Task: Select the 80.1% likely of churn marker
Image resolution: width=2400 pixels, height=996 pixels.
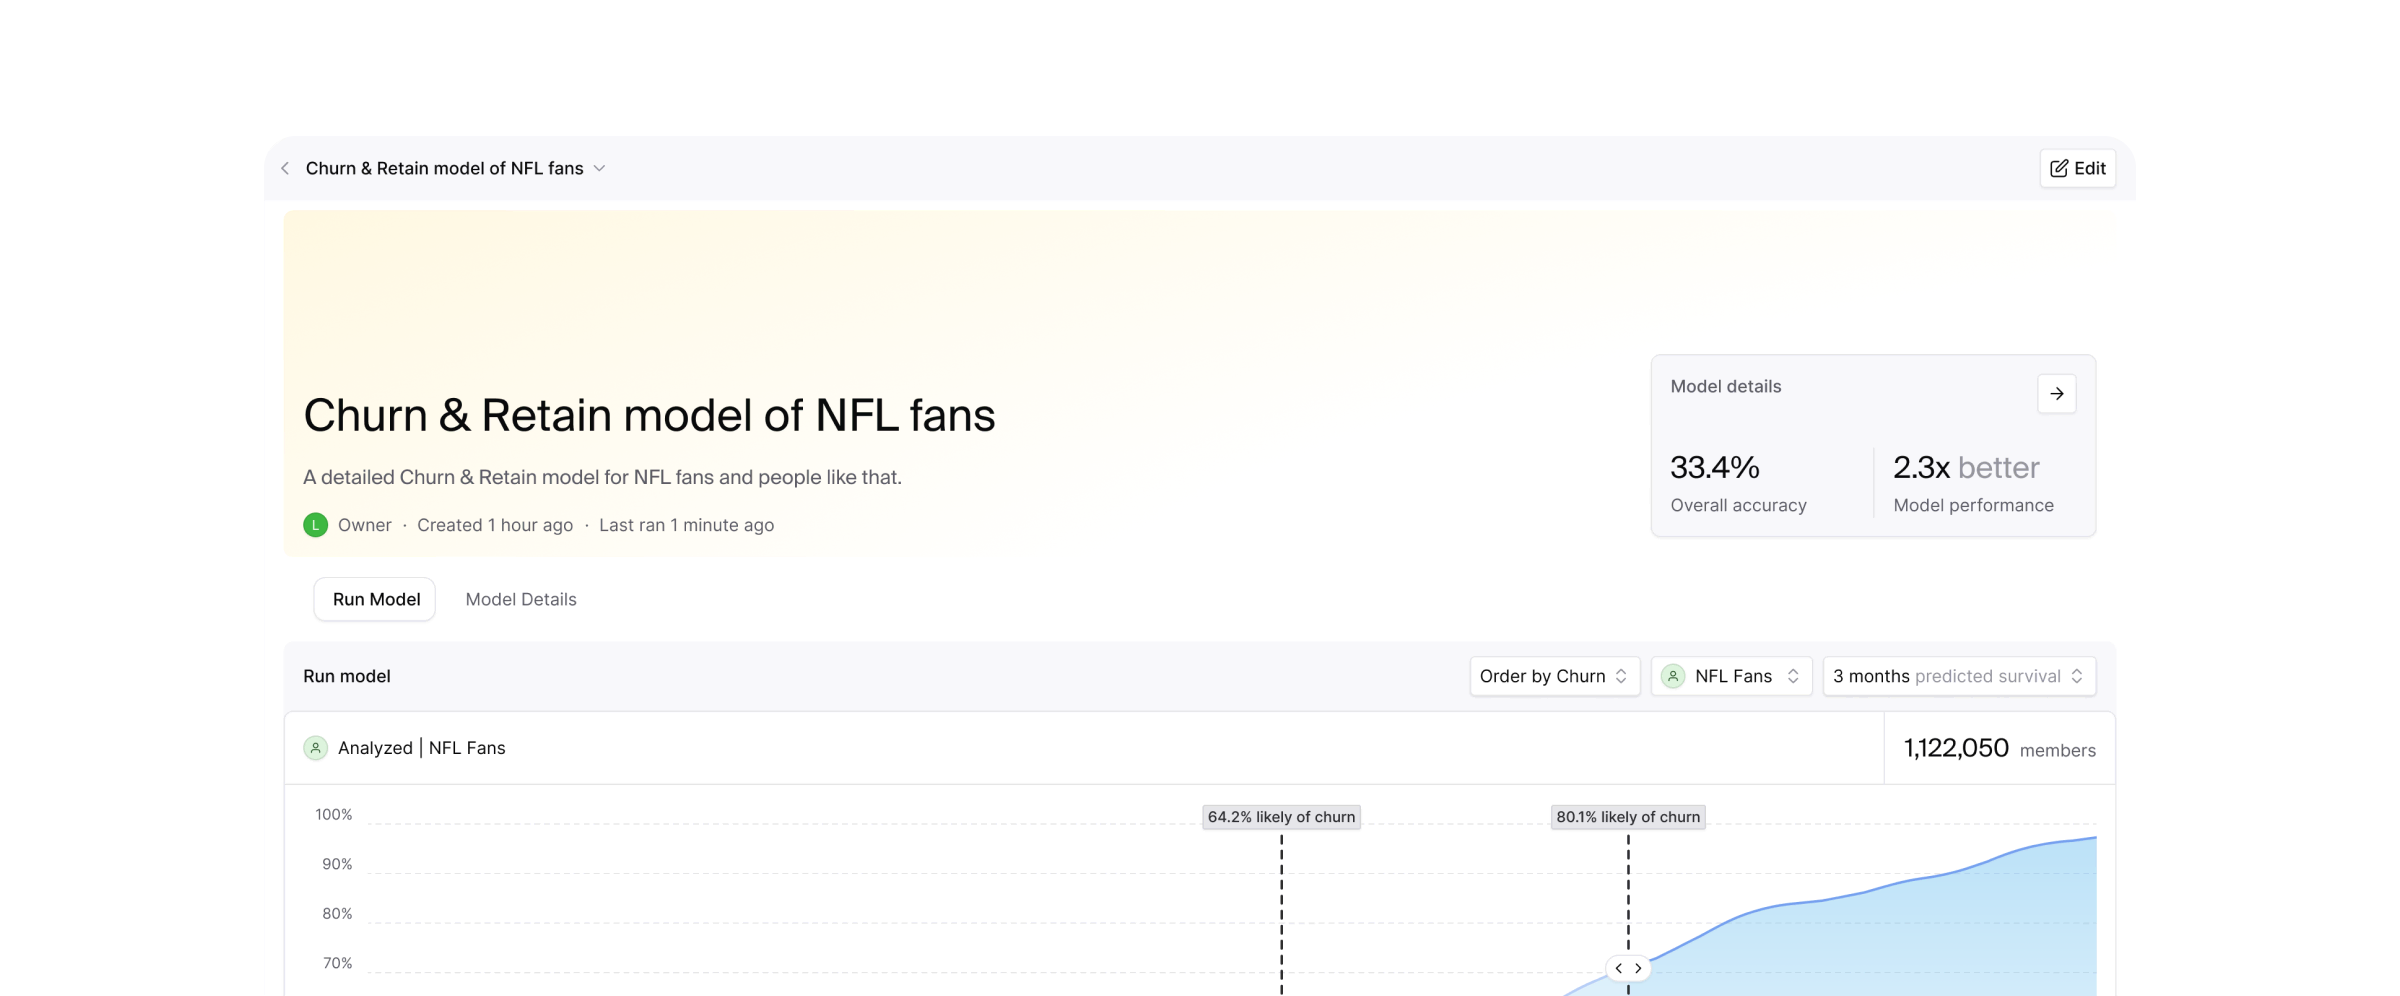Action: (x=1628, y=817)
